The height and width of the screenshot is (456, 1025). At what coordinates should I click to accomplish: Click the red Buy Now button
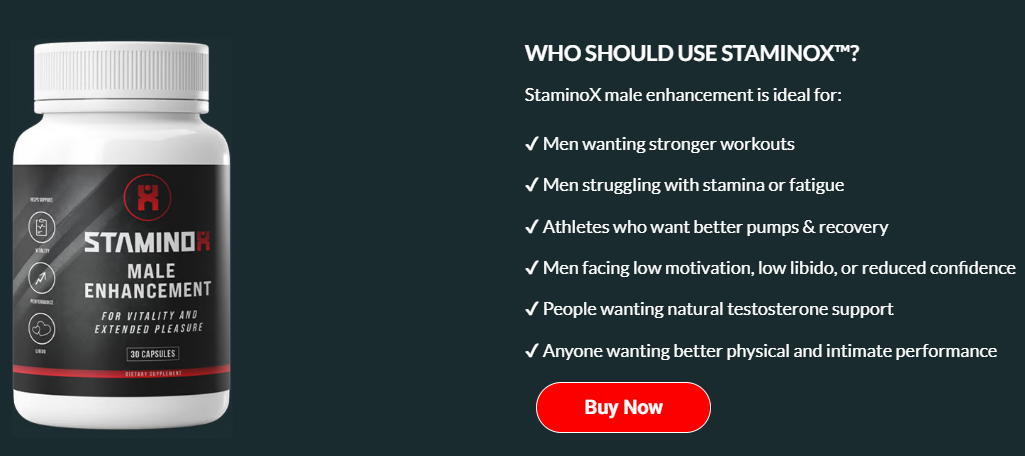[623, 407]
